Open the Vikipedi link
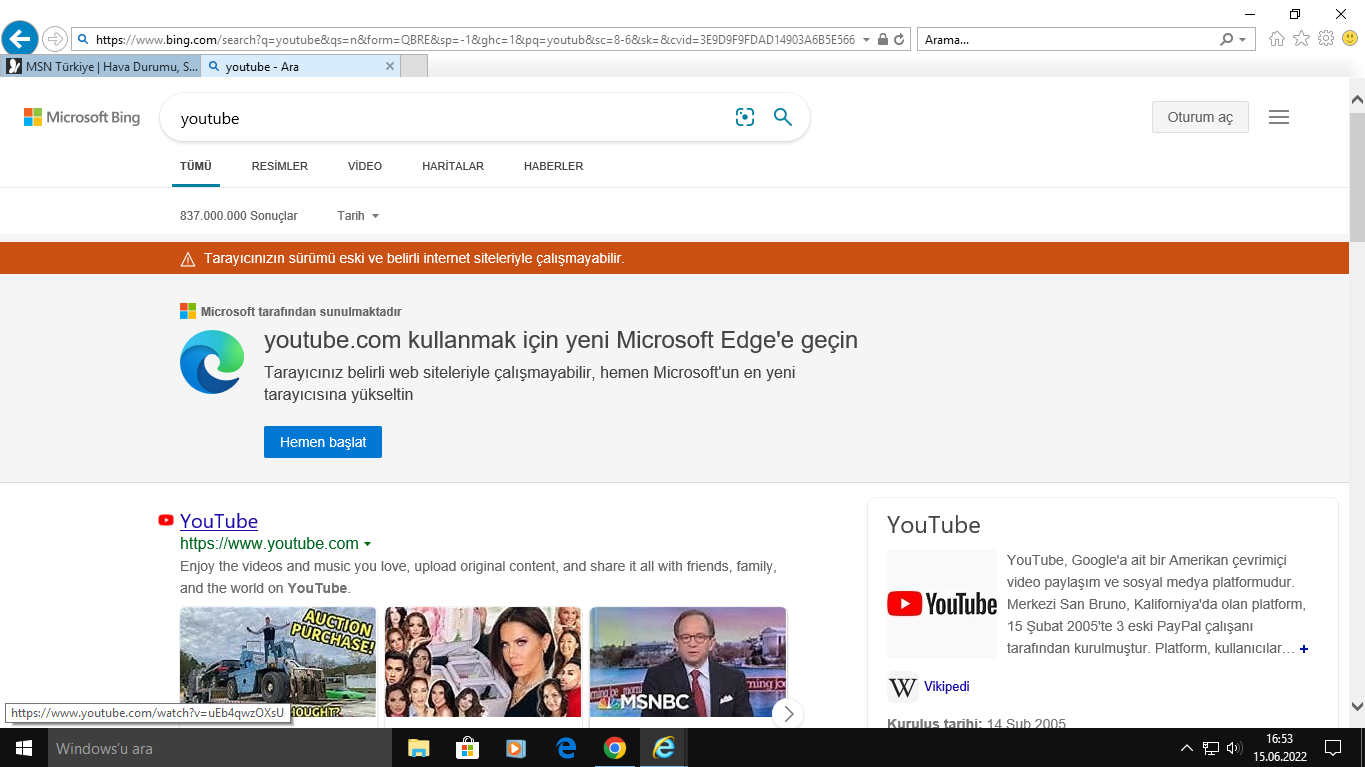 947,687
